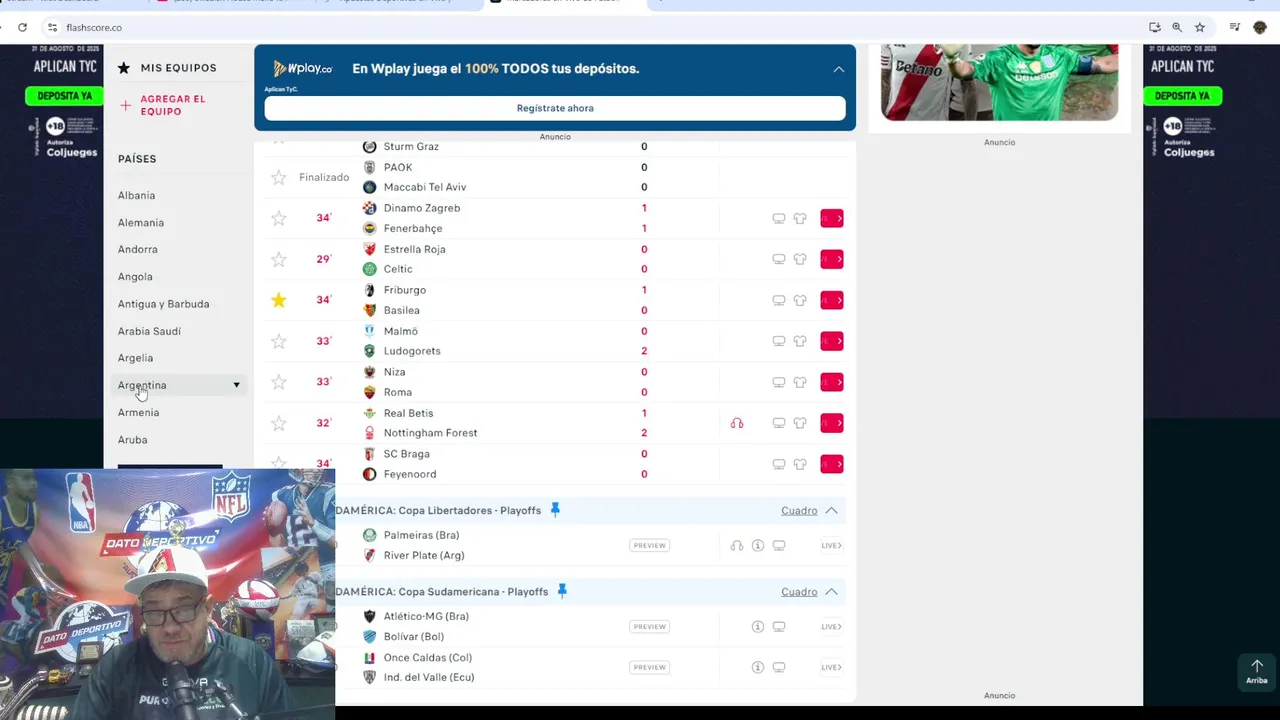Open TV icon for Once Caldas match
1280x720 pixels.
point(779,667)
